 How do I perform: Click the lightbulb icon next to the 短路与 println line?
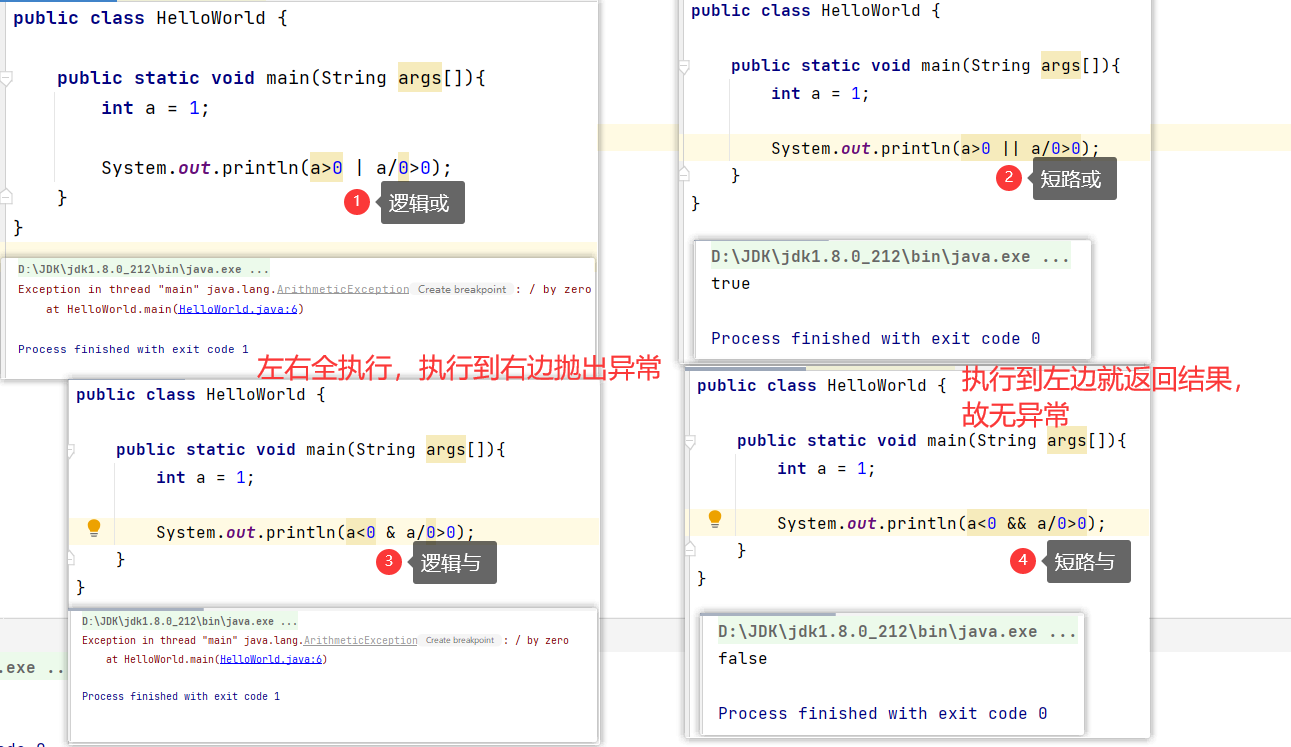click(x=714, y=518)
